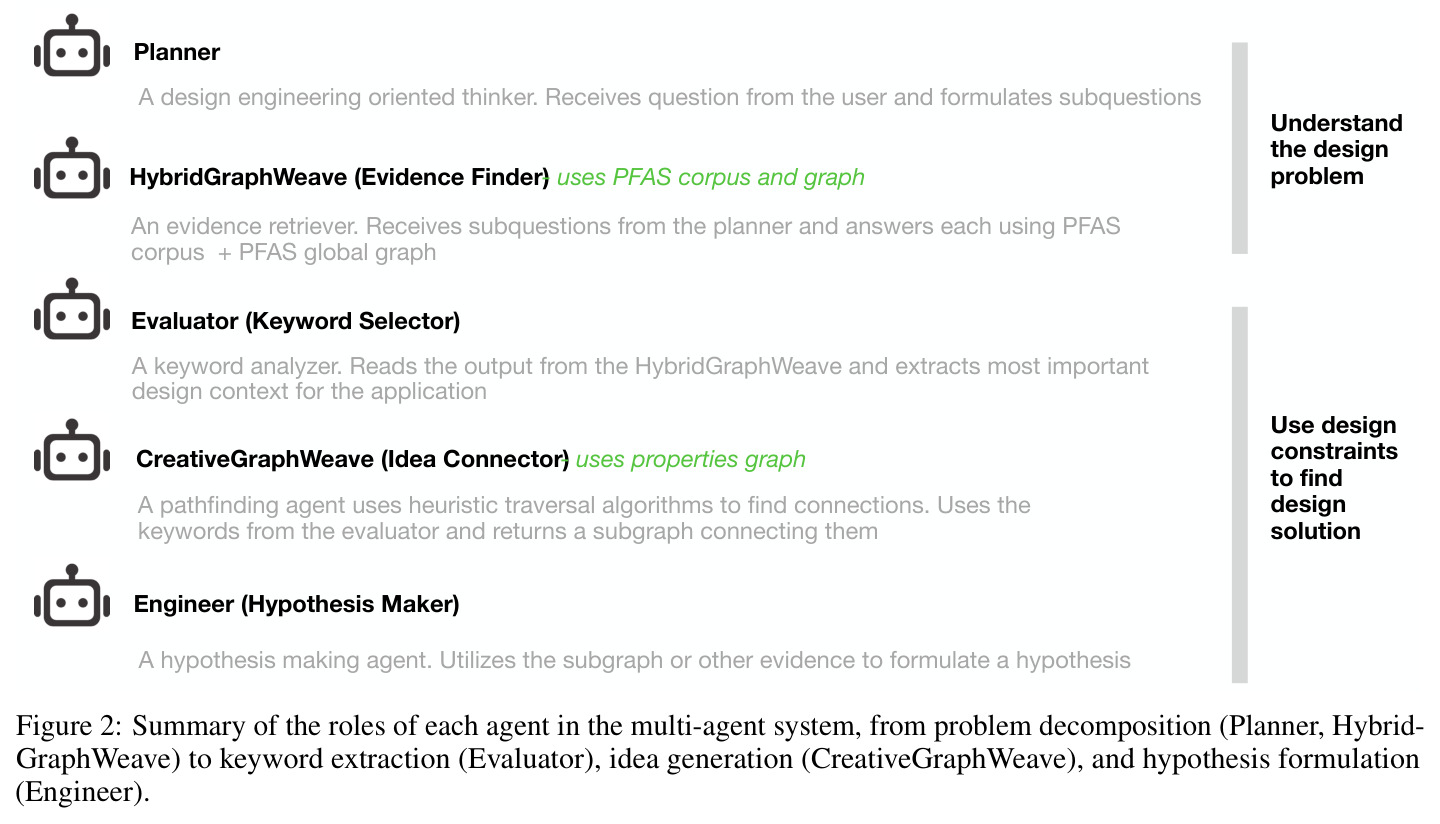1440x824 pixels.
Task: Click the 'An evidence retriever' description
Action: 626,239
